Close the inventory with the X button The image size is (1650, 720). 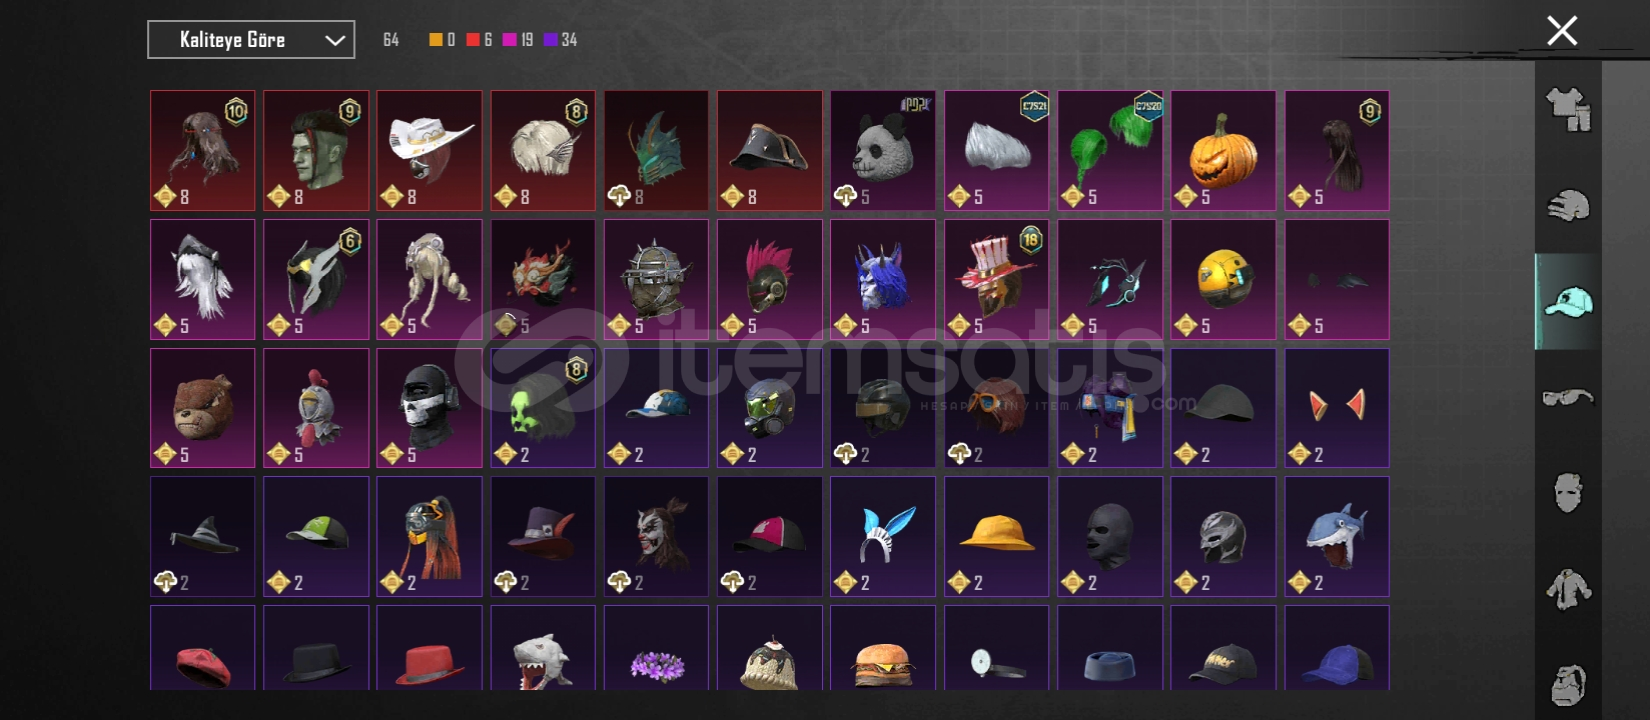click(1562, 31)
